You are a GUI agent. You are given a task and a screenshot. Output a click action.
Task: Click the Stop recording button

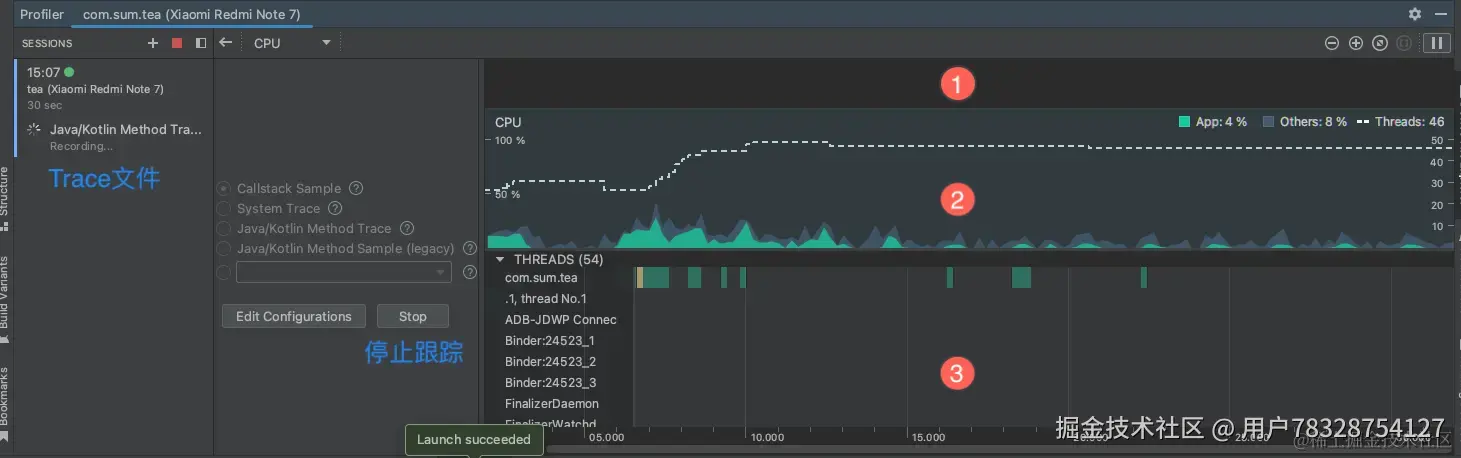[413, 316]
